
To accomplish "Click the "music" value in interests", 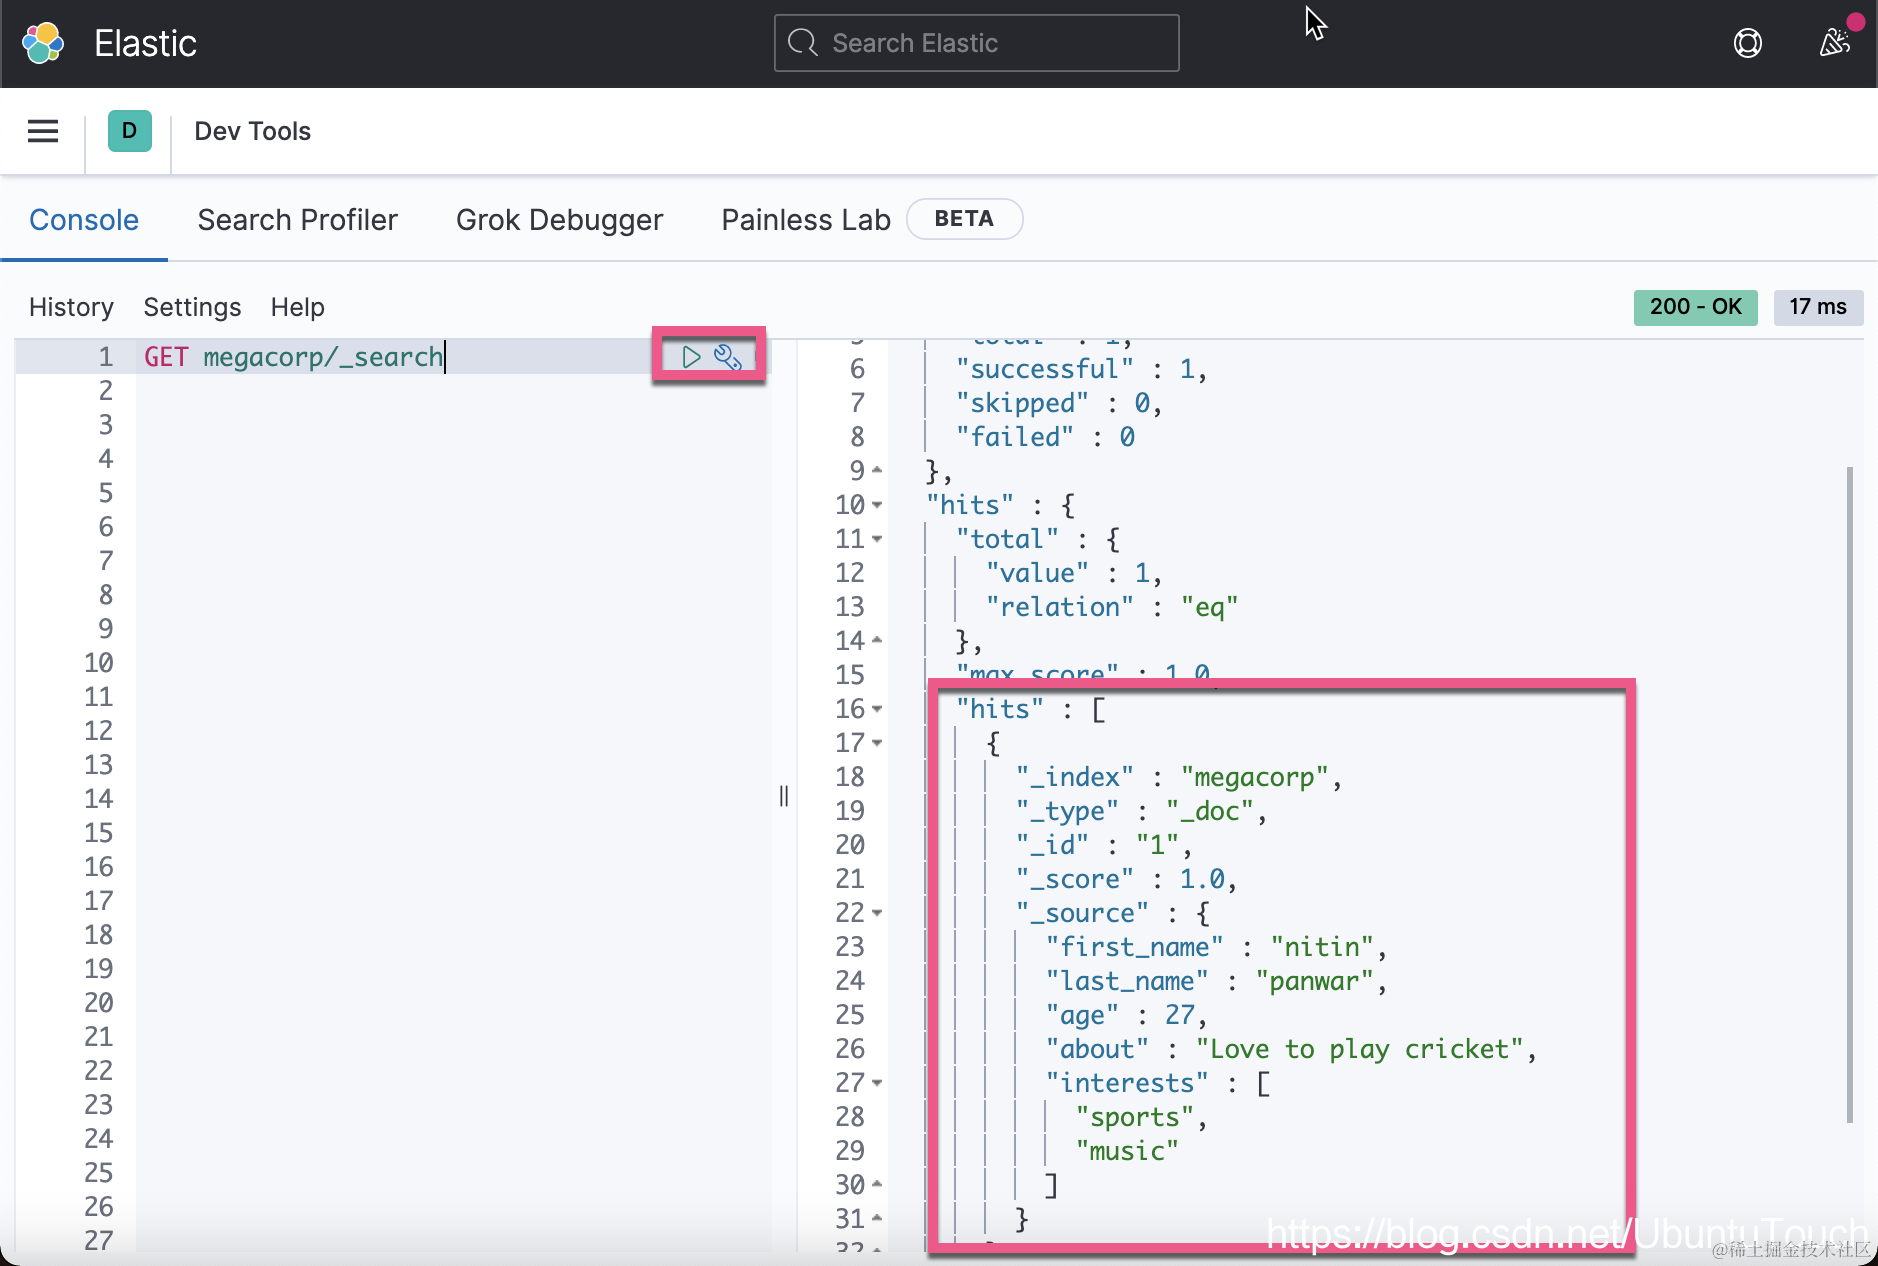I will point(1127,1151).
